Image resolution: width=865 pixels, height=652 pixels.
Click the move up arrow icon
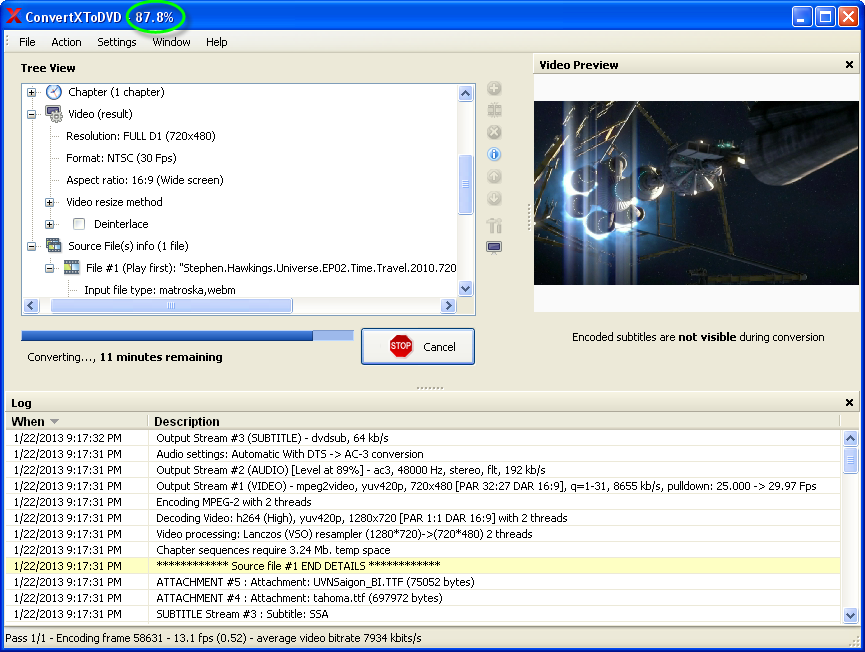(494, 177)
